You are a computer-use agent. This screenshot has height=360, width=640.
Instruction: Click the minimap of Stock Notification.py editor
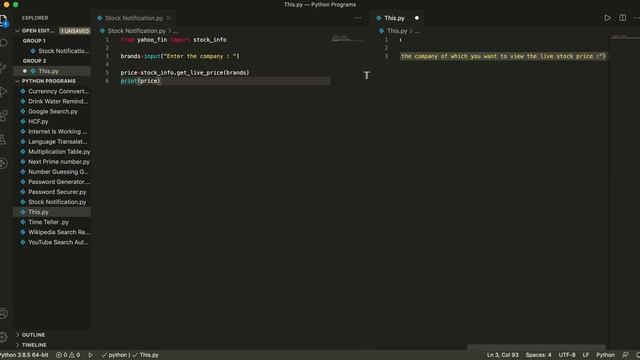pos(347,39)
